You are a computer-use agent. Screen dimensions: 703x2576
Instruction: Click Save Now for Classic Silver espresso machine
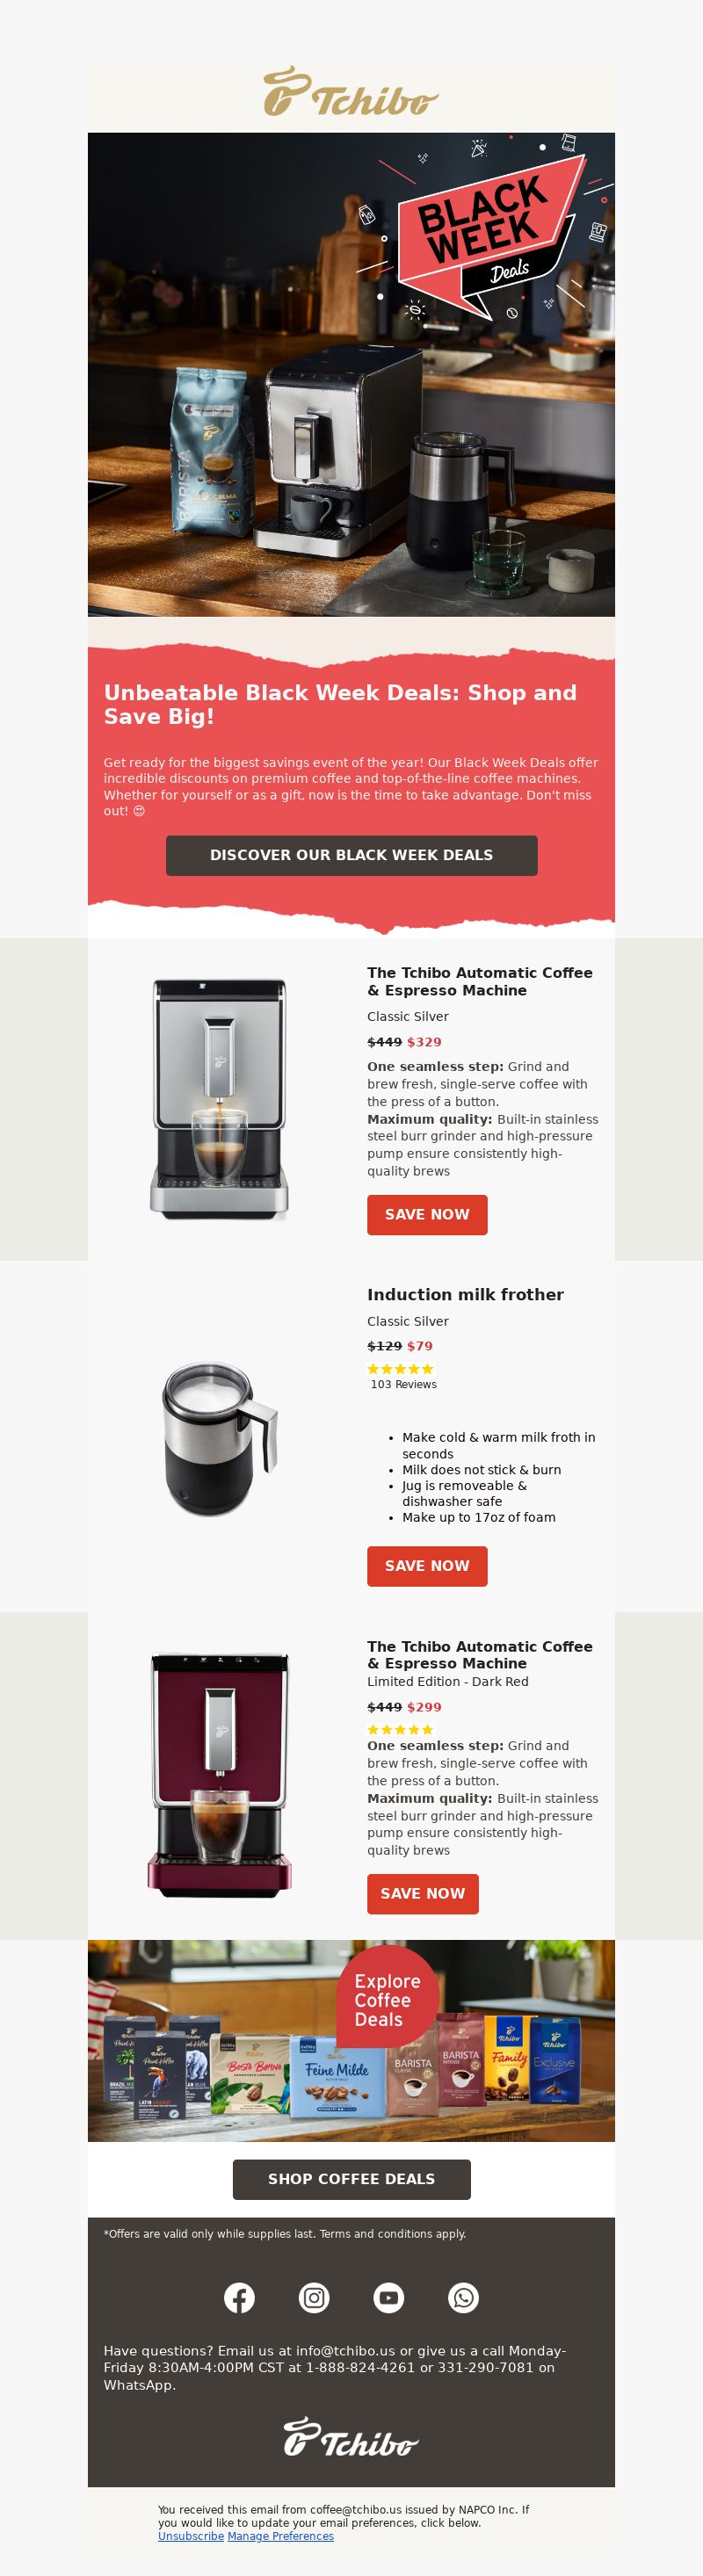[x=427, y=1214]
